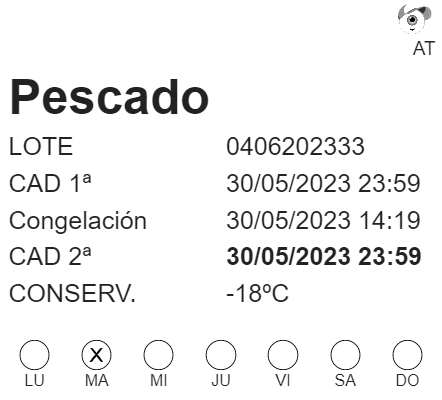Select the VI day circle
Screen dimensions: 442x400
[x=283, y=355]
